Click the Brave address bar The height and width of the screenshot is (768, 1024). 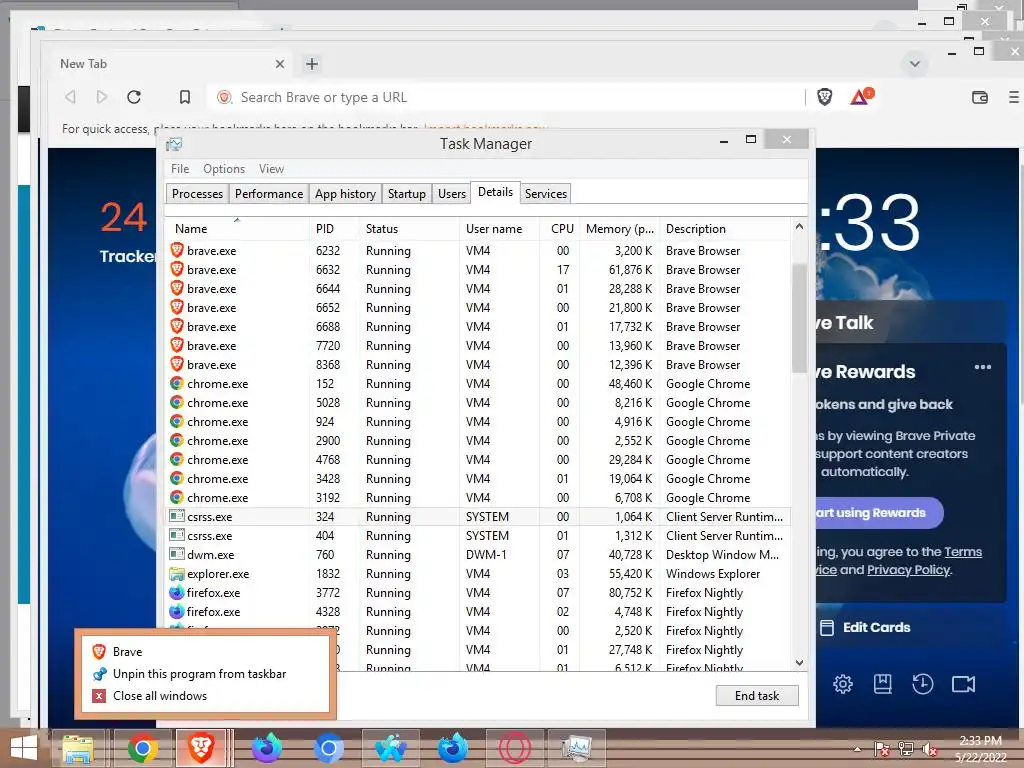[506, 97]
